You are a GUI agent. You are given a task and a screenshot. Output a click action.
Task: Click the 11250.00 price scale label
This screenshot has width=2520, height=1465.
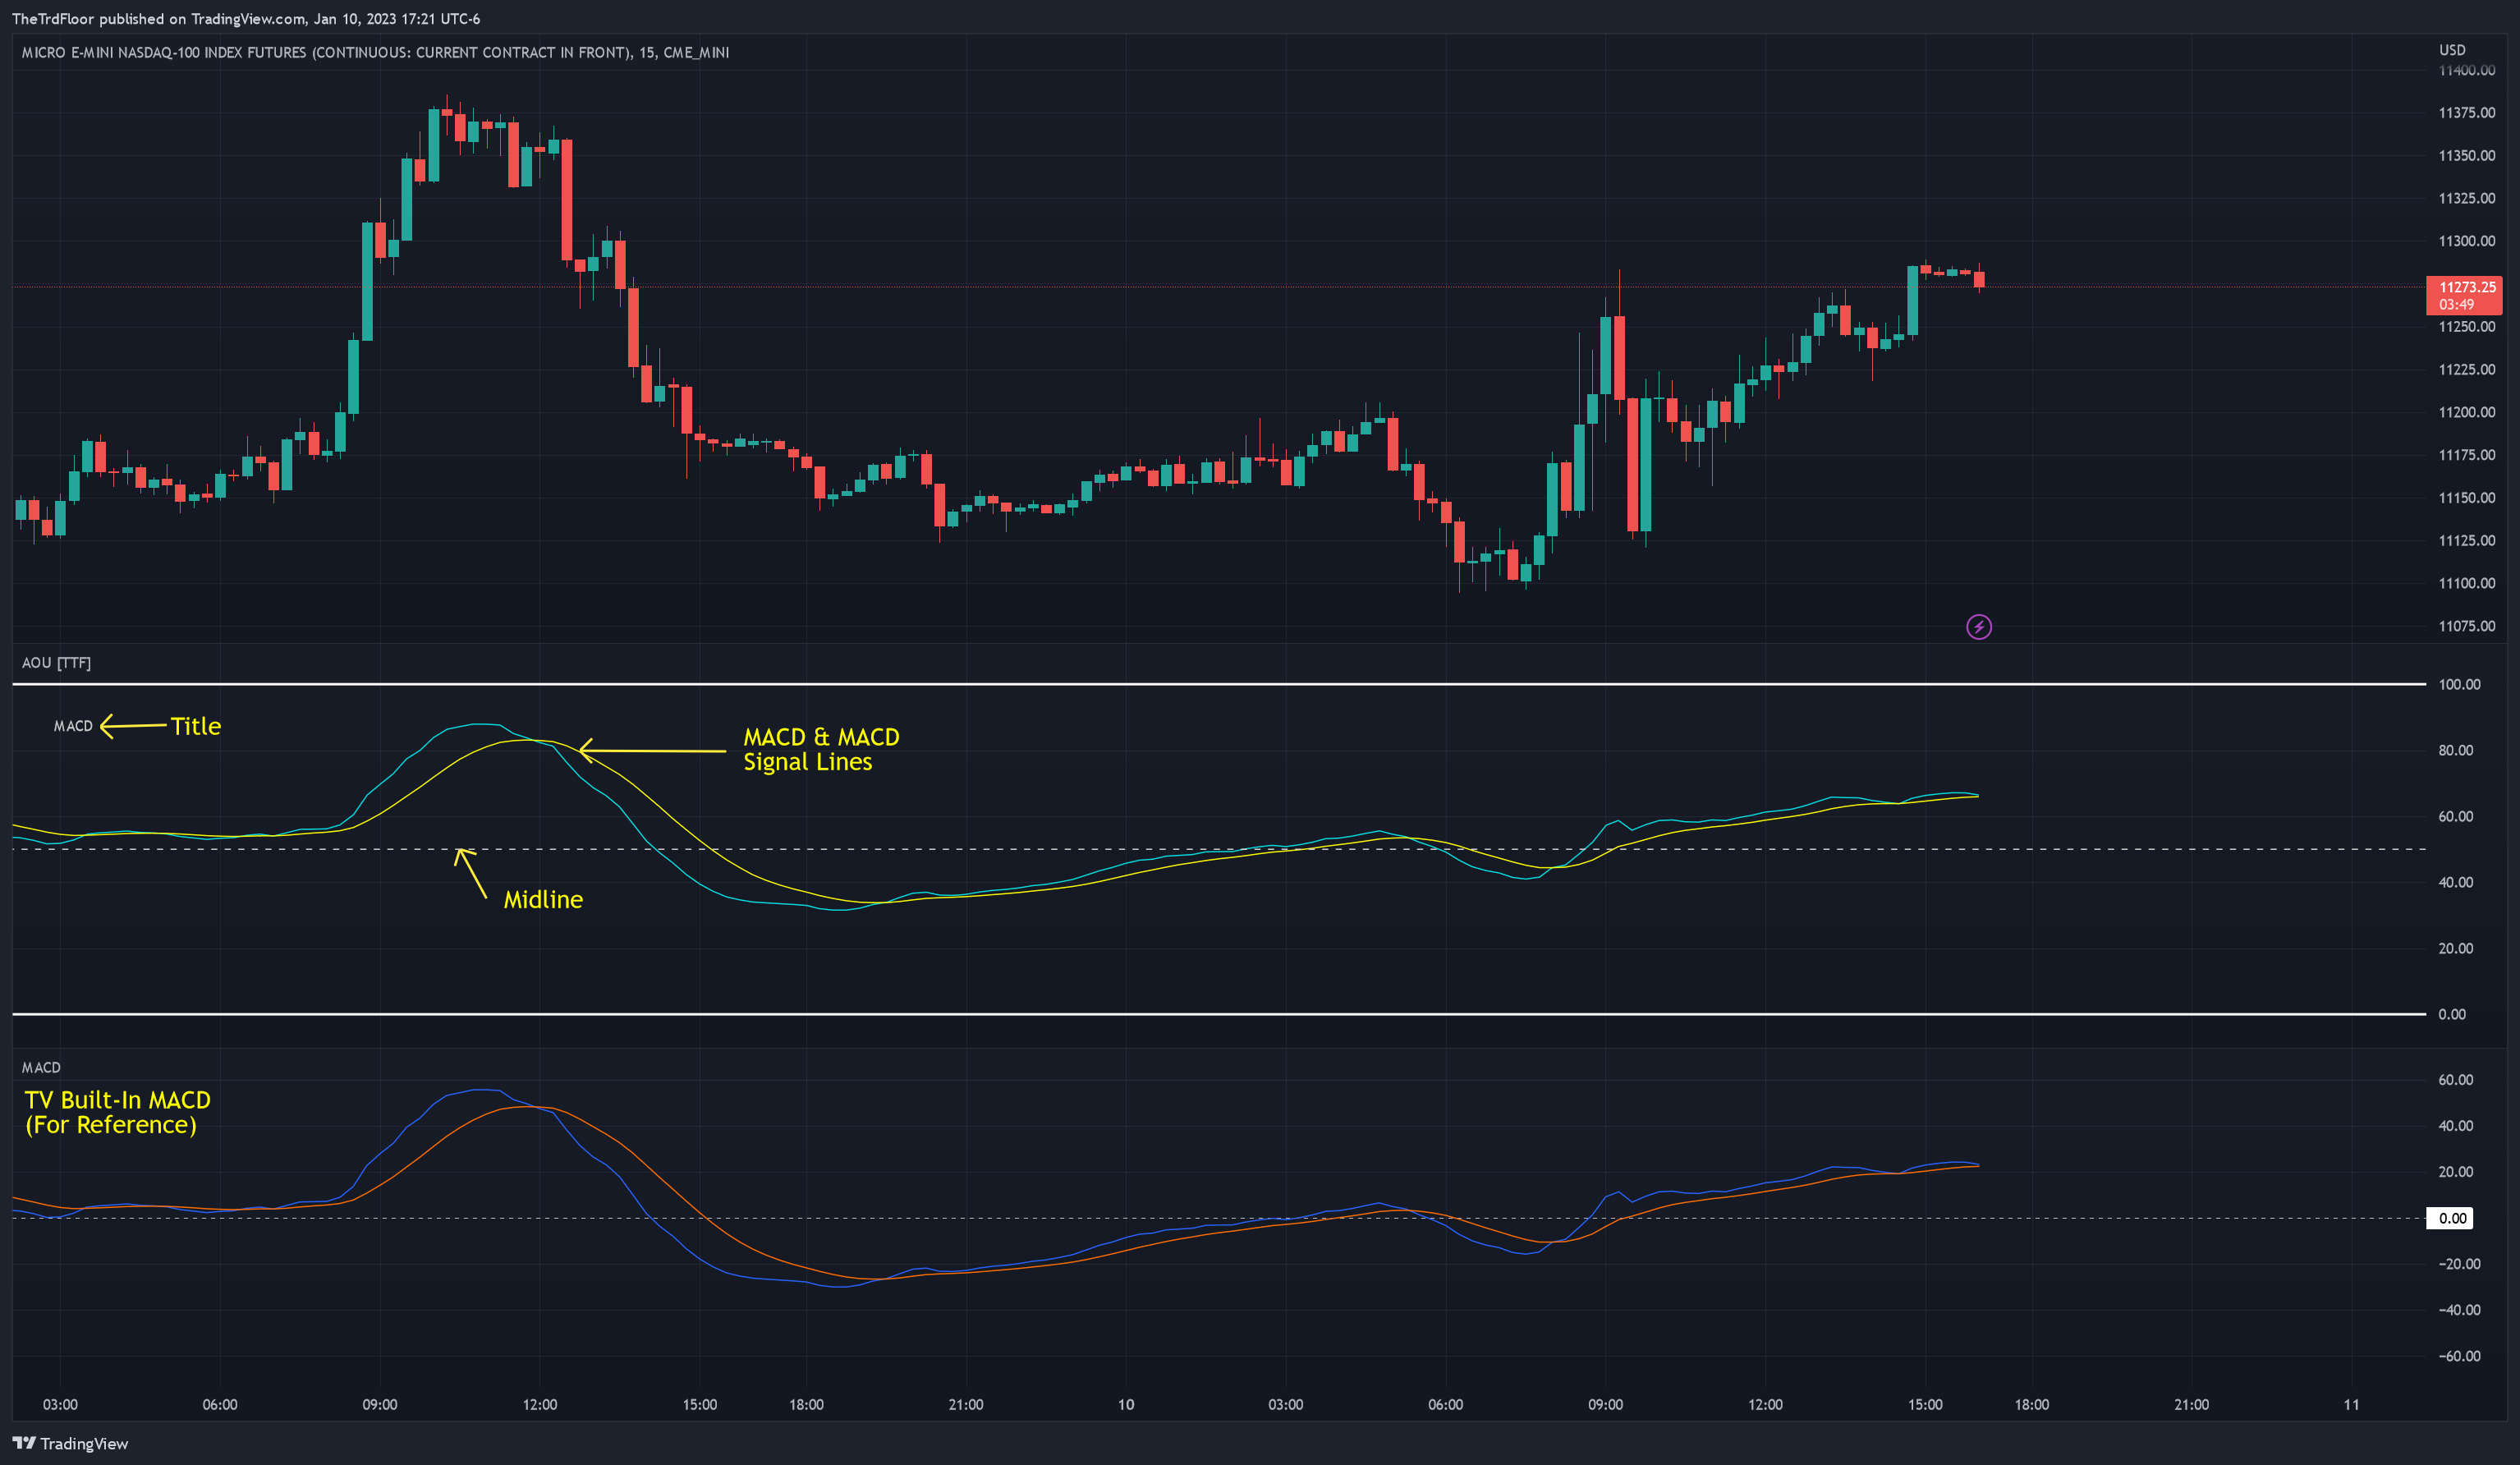(2467, 327)
